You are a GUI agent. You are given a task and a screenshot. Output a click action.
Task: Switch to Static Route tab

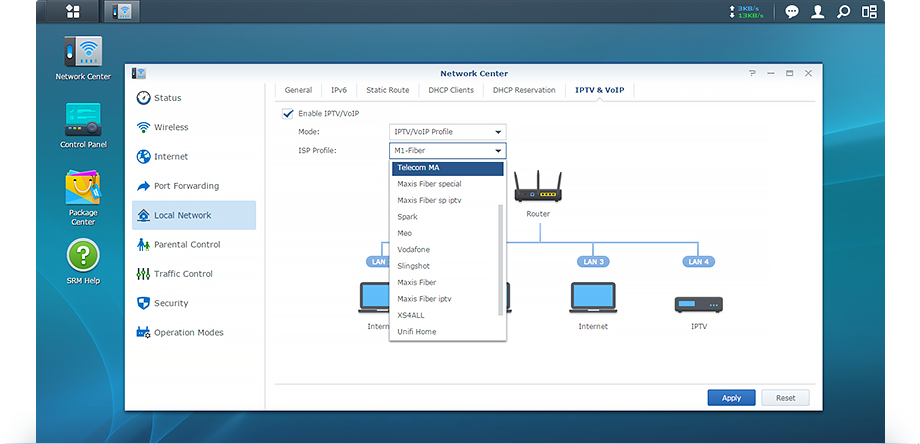[x=387, y=90]
